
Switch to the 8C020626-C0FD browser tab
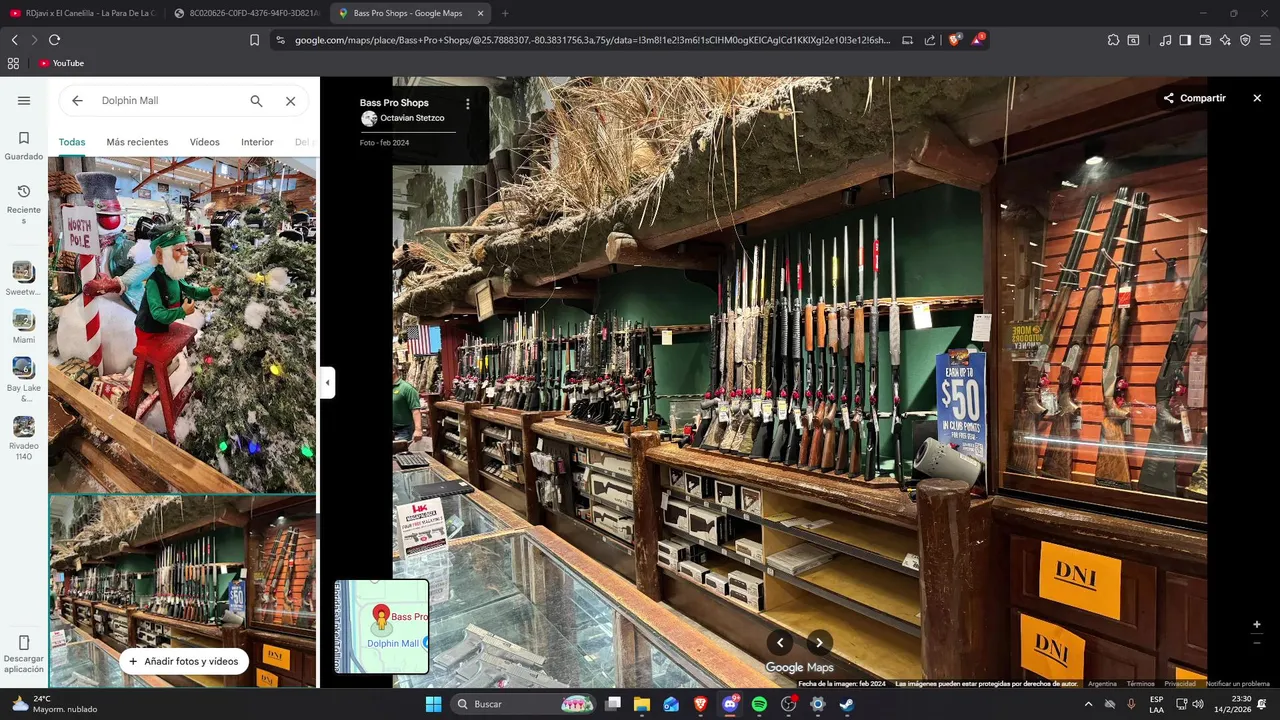tap(245, 13)
